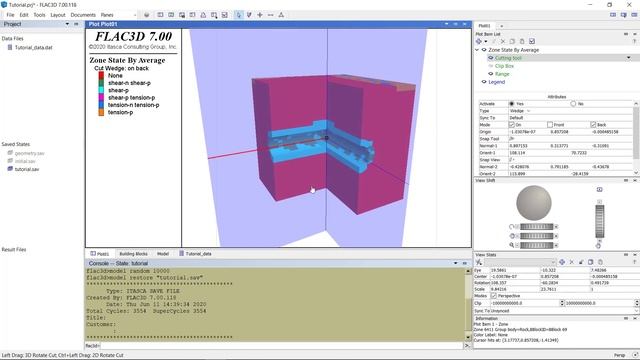
Task: Open the File menu
Action: (10, 15)
